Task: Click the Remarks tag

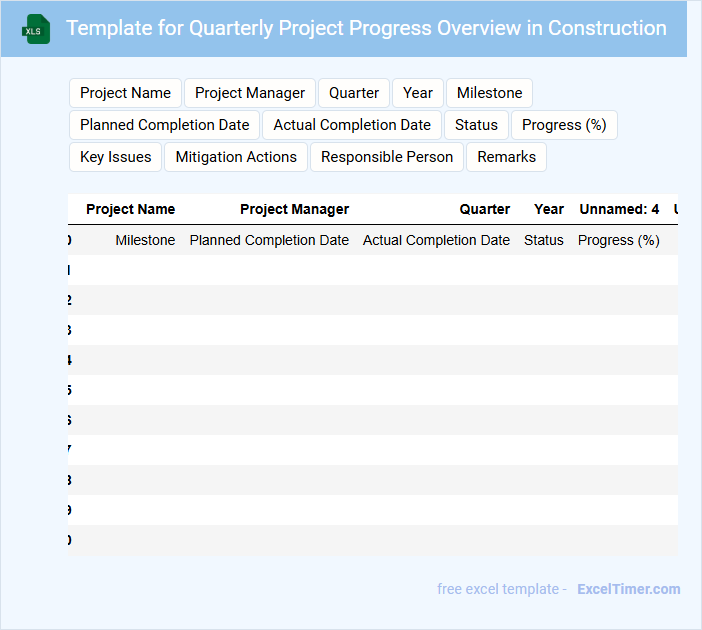Action: [x=506, y=157]
